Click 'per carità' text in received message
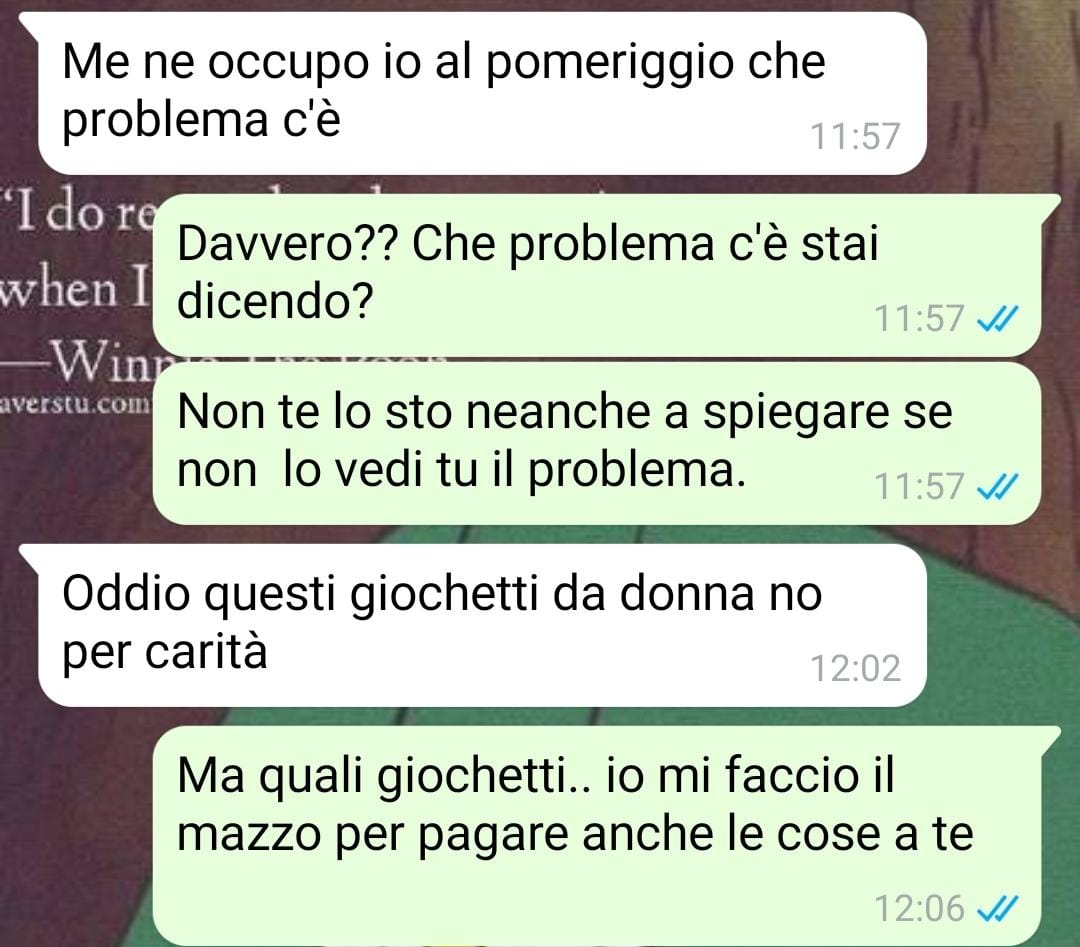Viewport: 1080px width, 947px height. tap(165, 653)
